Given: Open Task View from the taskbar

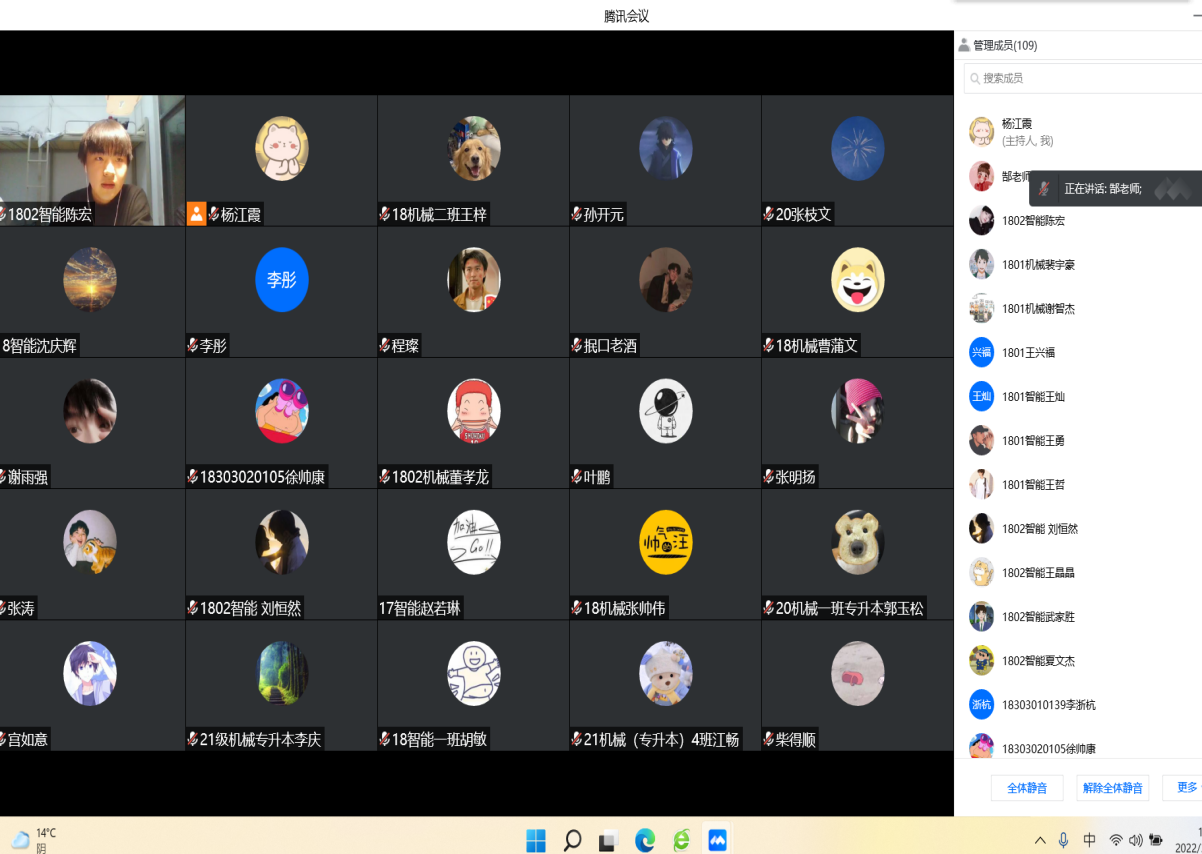Looking at the screenshot, I should (608, 840).
